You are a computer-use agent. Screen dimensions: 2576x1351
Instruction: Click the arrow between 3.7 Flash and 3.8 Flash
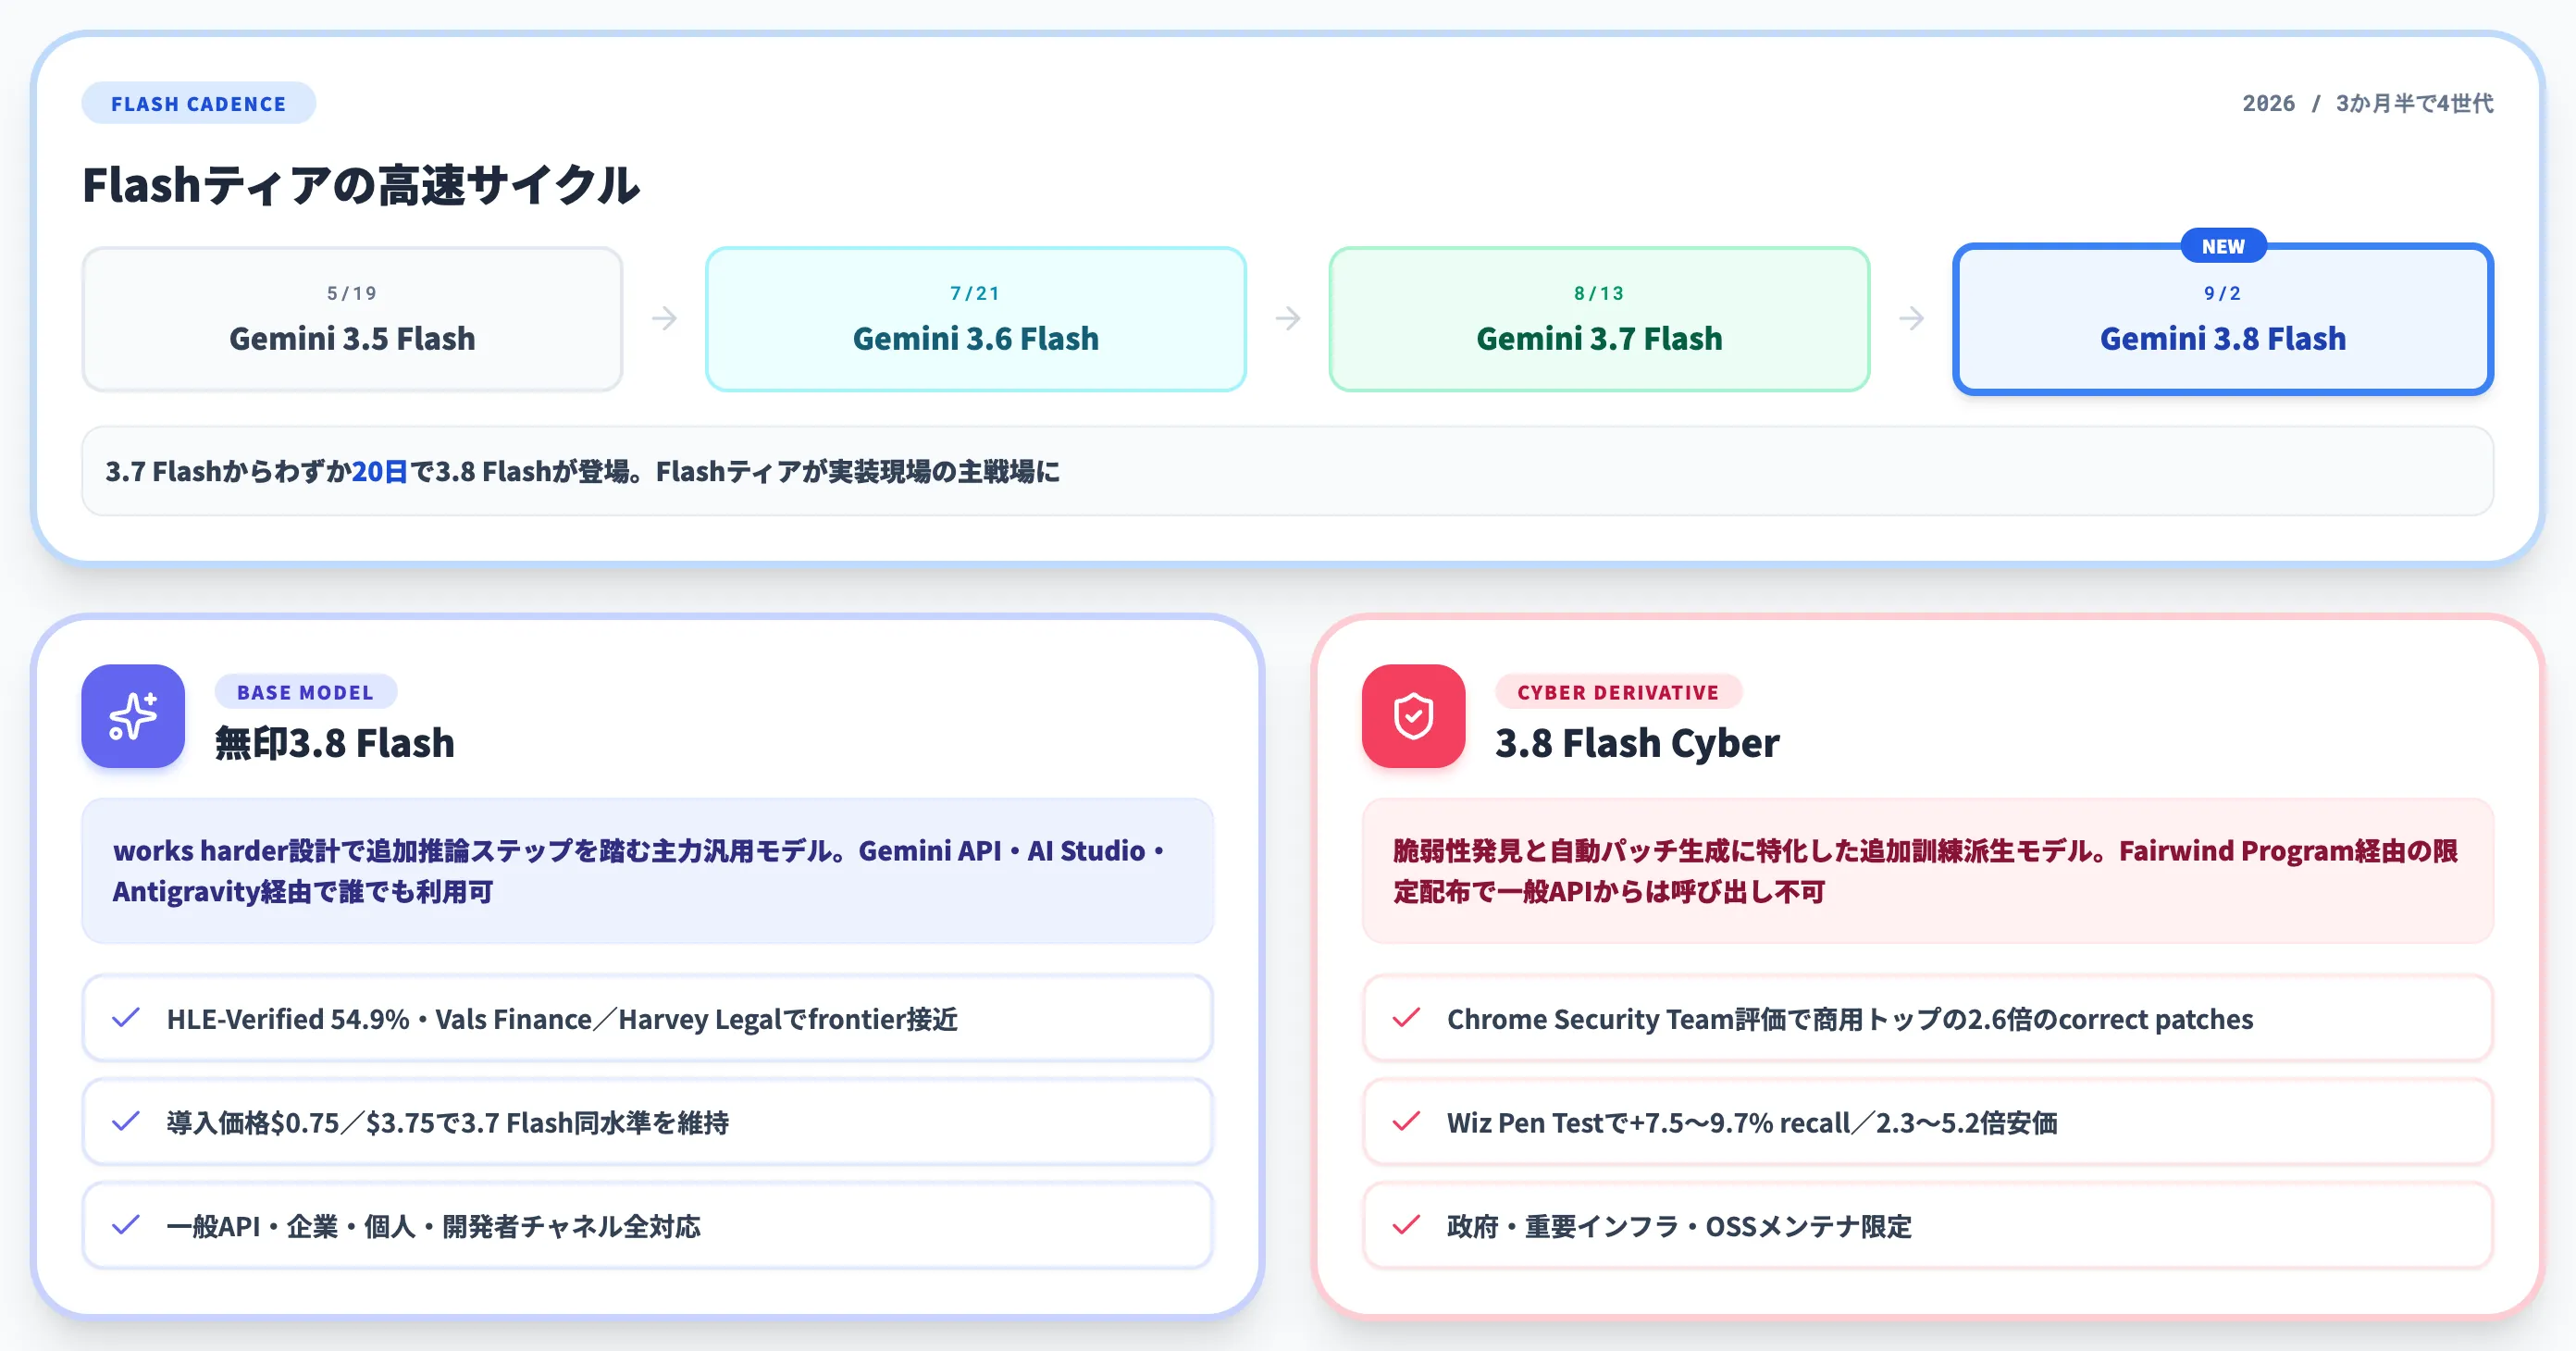pyautogui.click(x=1911, y=319)
